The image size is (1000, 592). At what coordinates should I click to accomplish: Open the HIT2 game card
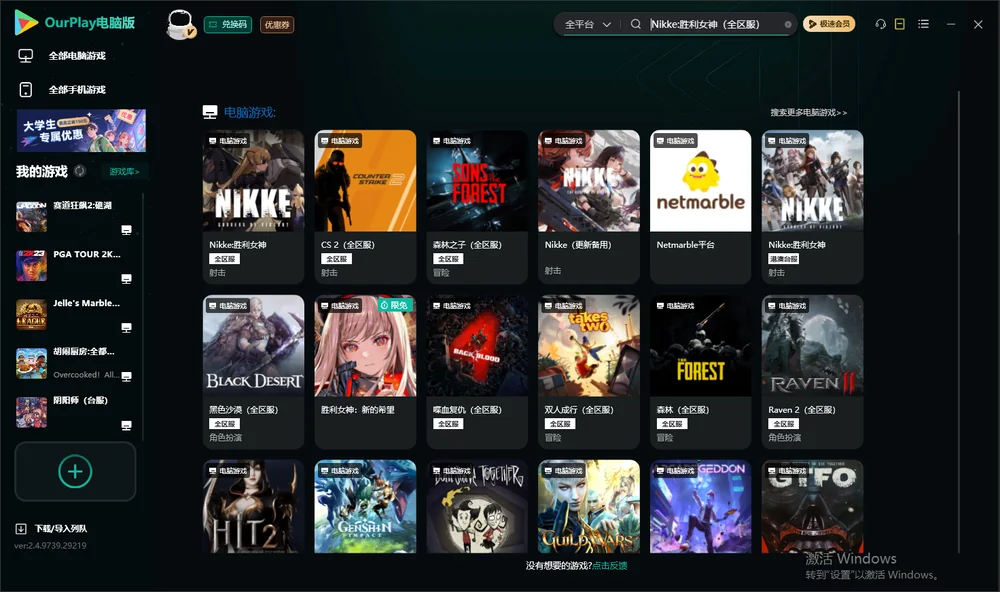coord(253,507)
